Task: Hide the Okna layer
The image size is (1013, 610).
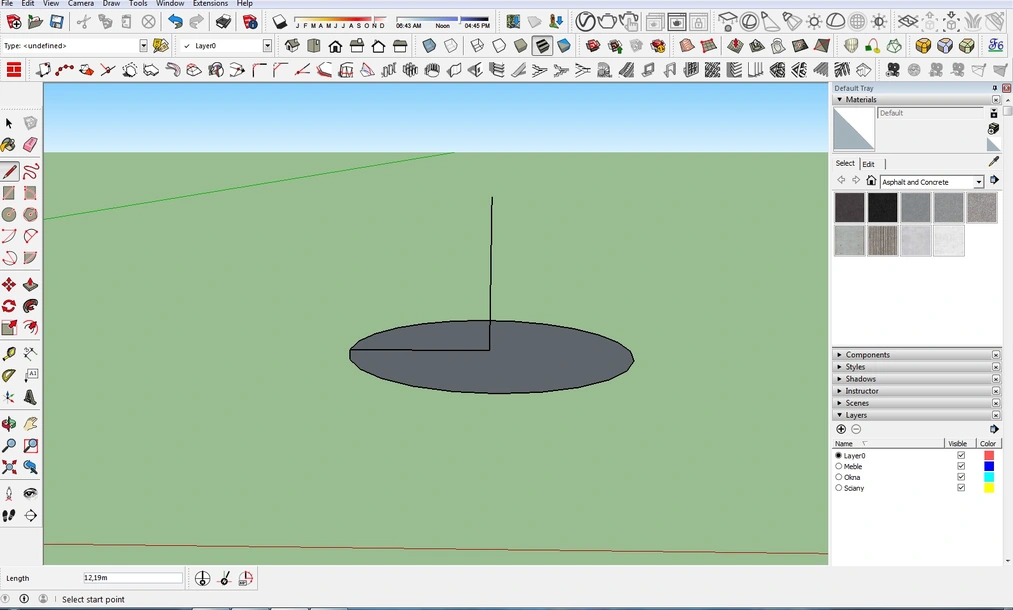Action: (959, 477)
